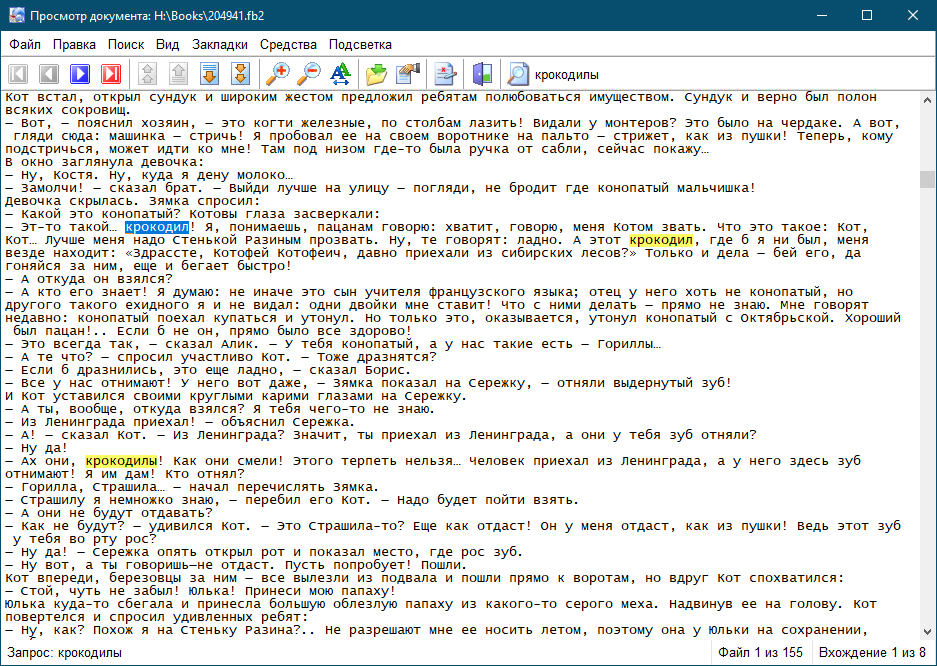Image resolution: width=937 pixels, height=666 pixels.
Task: Click the selected blue word крокодил
Action: pyautogui.click(x=157, y=227)
